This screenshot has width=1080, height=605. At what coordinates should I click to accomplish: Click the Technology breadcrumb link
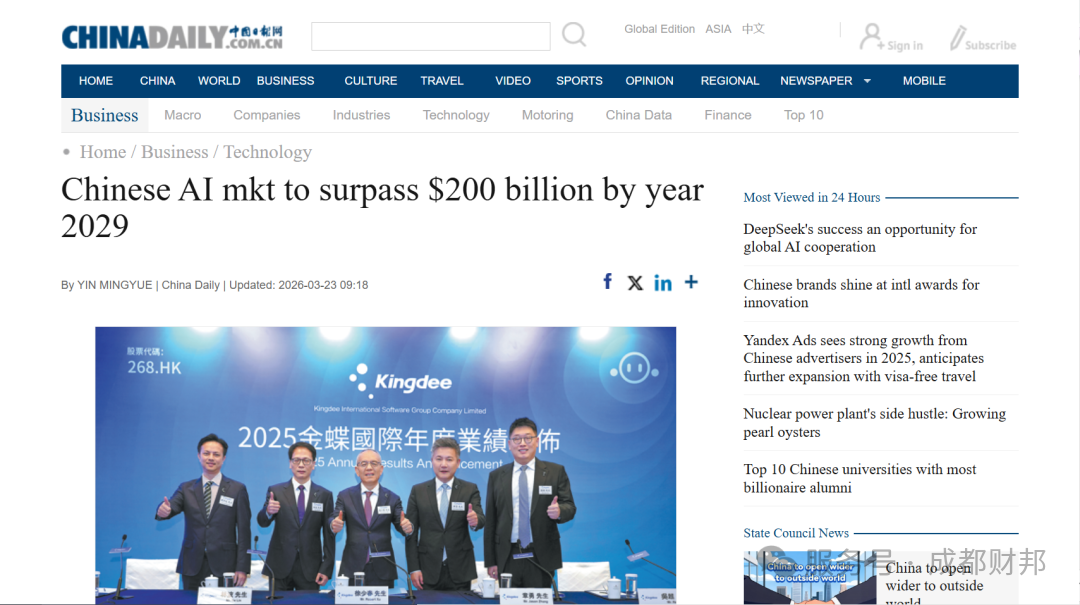pyautogui.click(x=267, y=152)
